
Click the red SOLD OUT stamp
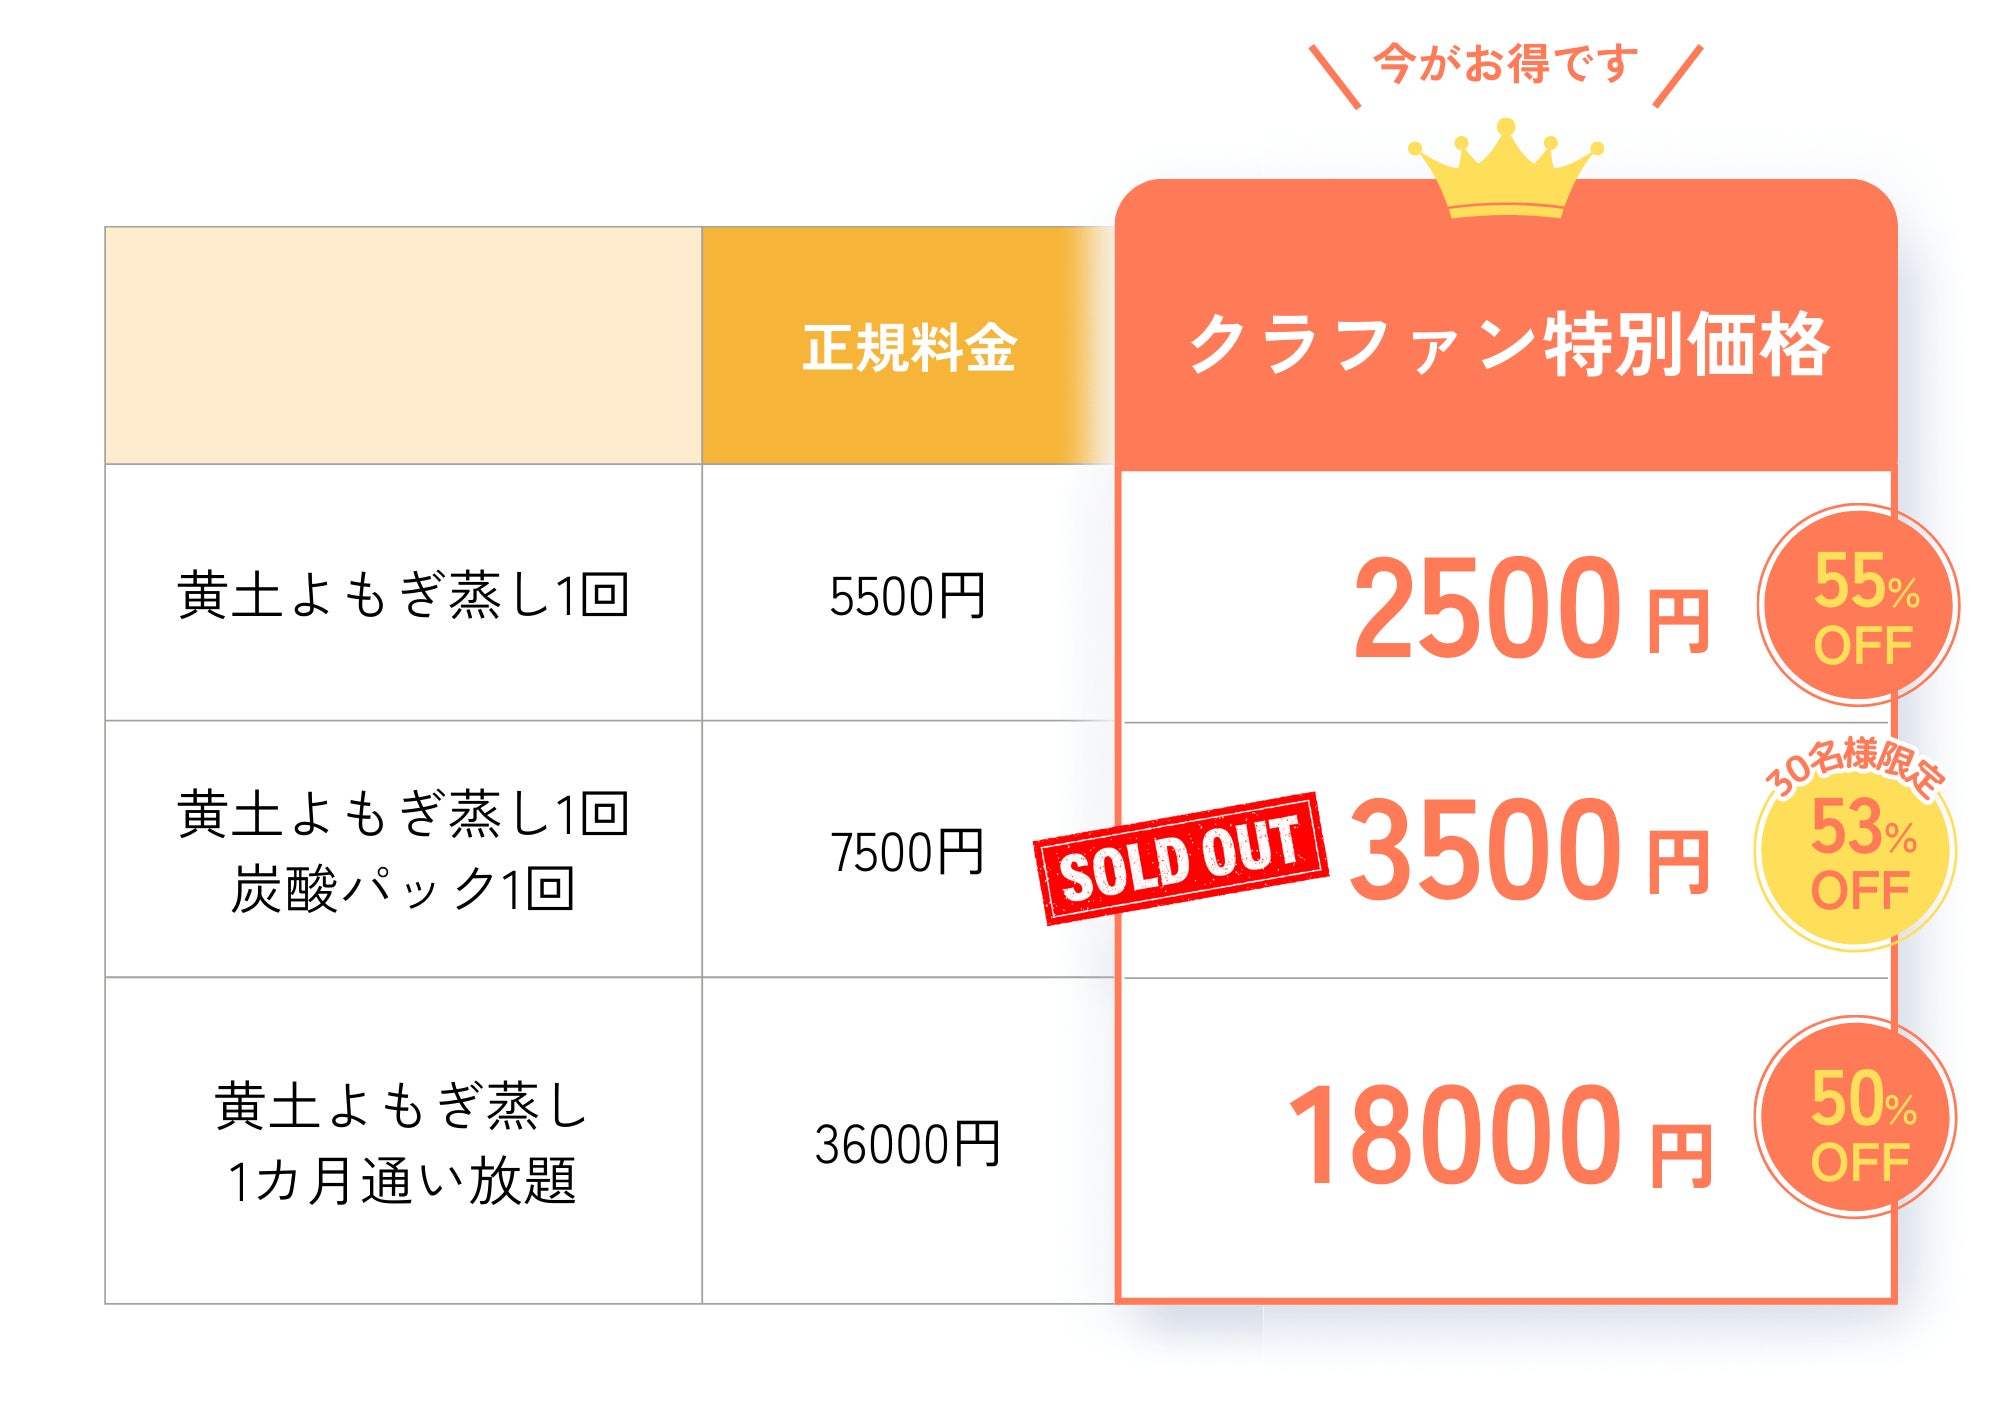(x=1181, y=859)
